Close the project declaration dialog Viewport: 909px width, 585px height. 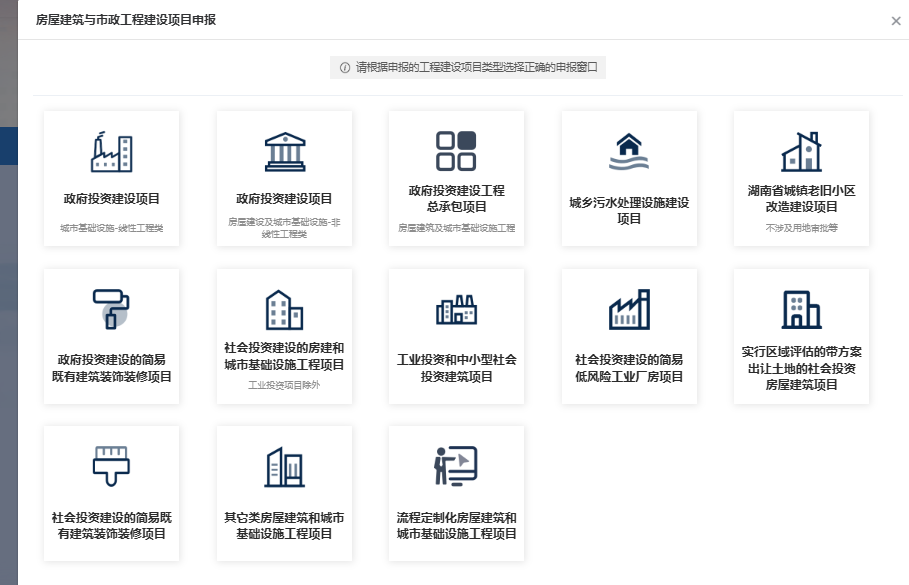tap(897, 19)
